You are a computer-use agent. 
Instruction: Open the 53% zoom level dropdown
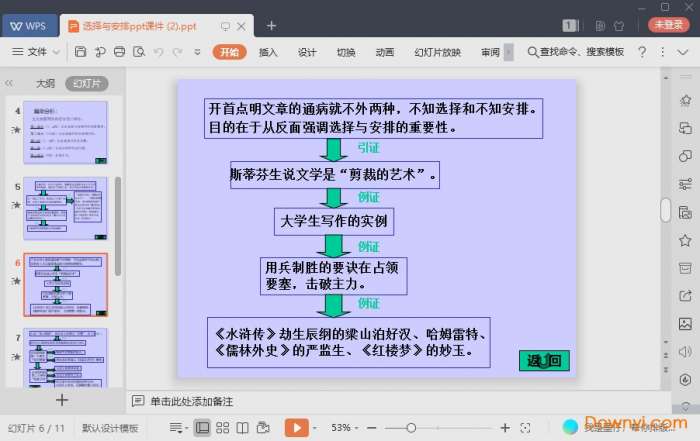click(x=344, y=428)
